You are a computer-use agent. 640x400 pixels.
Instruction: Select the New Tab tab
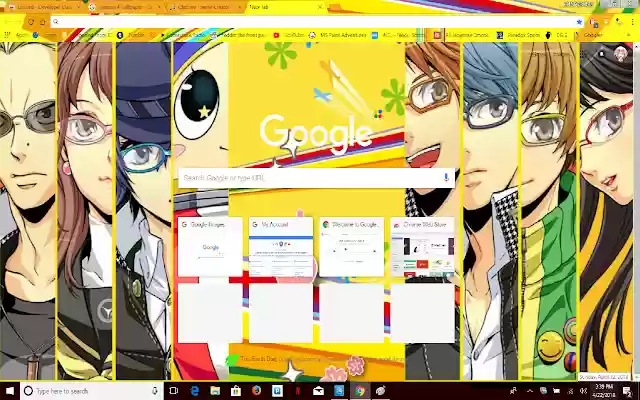point(286,7)
